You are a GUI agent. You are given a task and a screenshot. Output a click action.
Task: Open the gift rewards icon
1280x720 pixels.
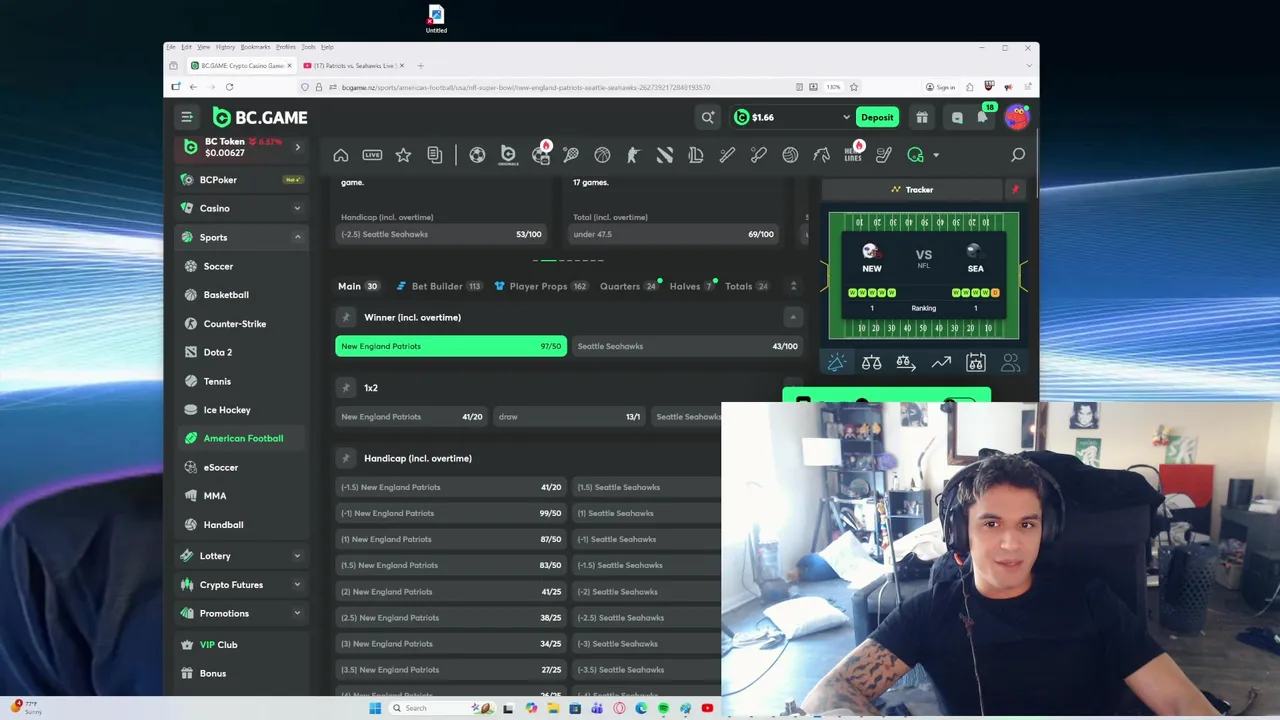tap(922, 117)
